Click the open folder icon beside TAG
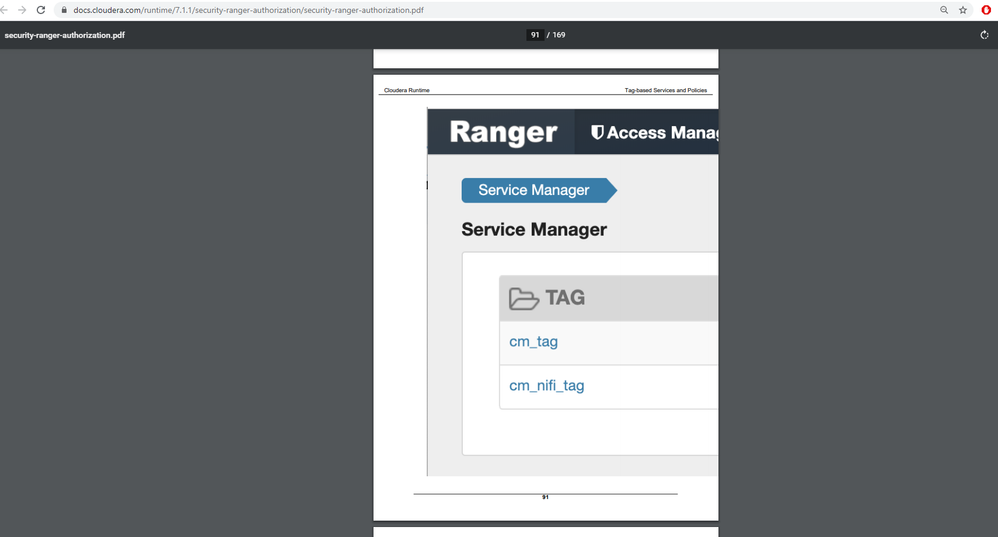Viewport: 998px width, 537px height. 524,298
